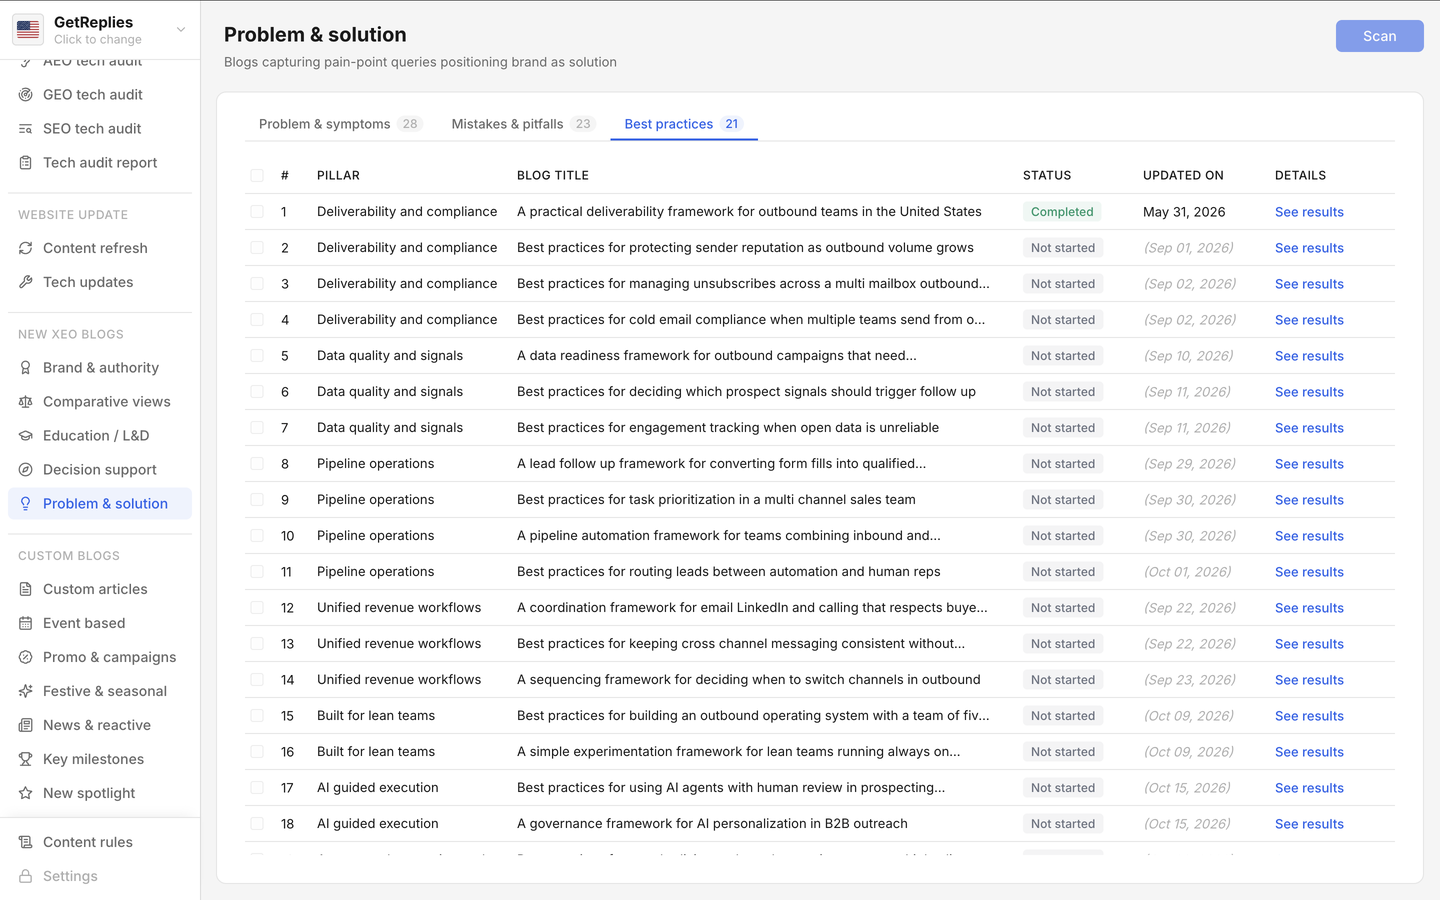Click the New spotlight star icon
Image resolution: width=1440 pixels, height=900 pixels.
pos(26,793)
